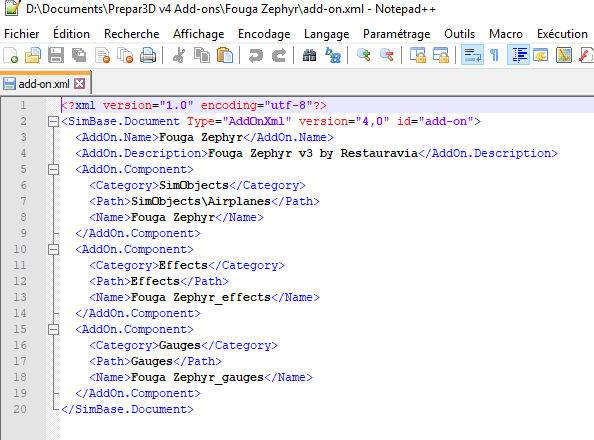Click the Save All toolbar icon
The image size is (594, 440).
(x=79, y=55)
